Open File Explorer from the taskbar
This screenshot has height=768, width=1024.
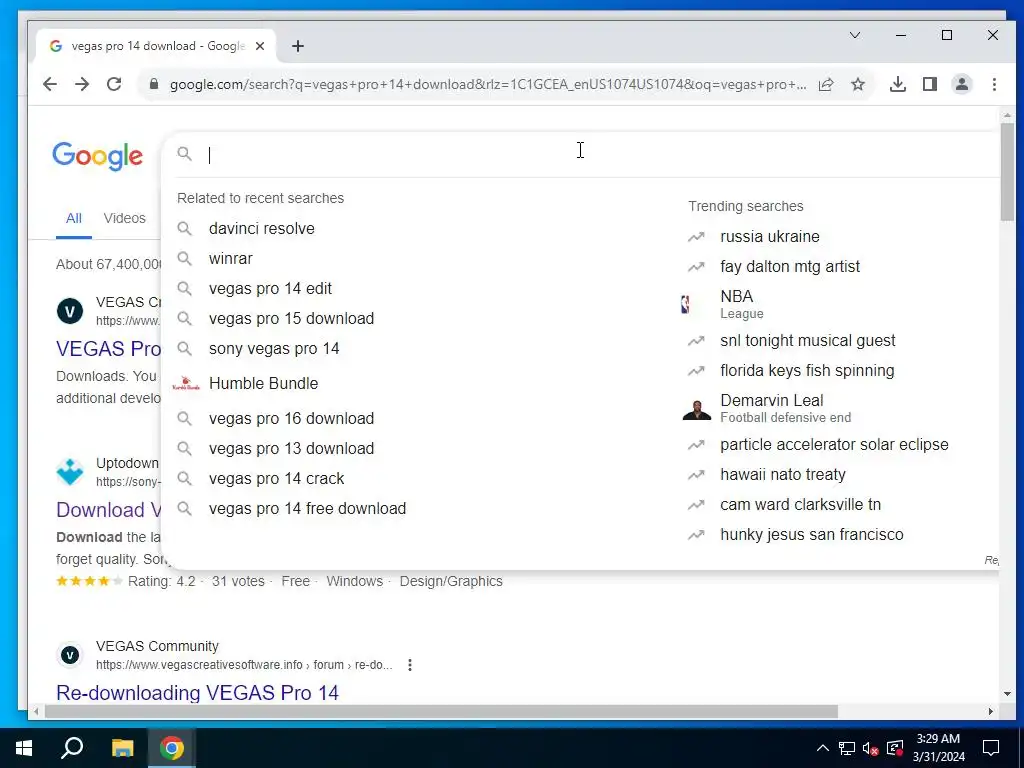(x=122, y=748)
